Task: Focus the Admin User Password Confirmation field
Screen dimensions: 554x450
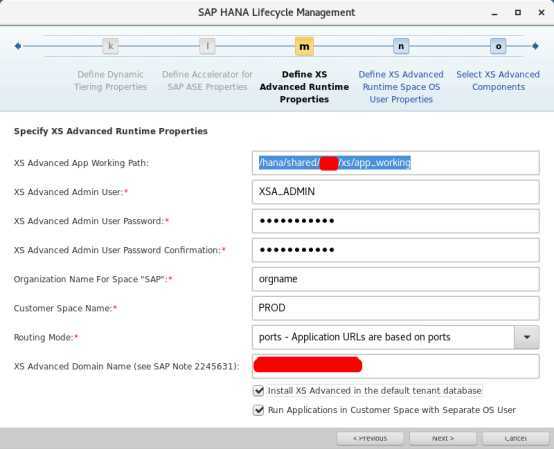Action: (396, 250)
